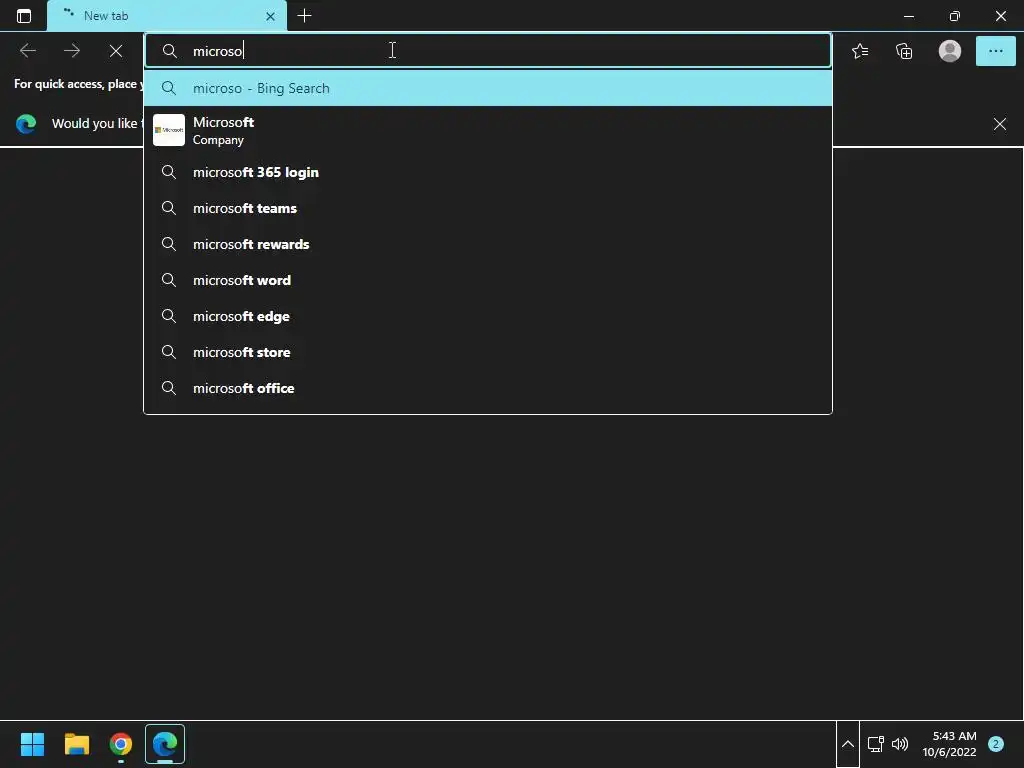Minimize the Edge window

click(909, 16)
